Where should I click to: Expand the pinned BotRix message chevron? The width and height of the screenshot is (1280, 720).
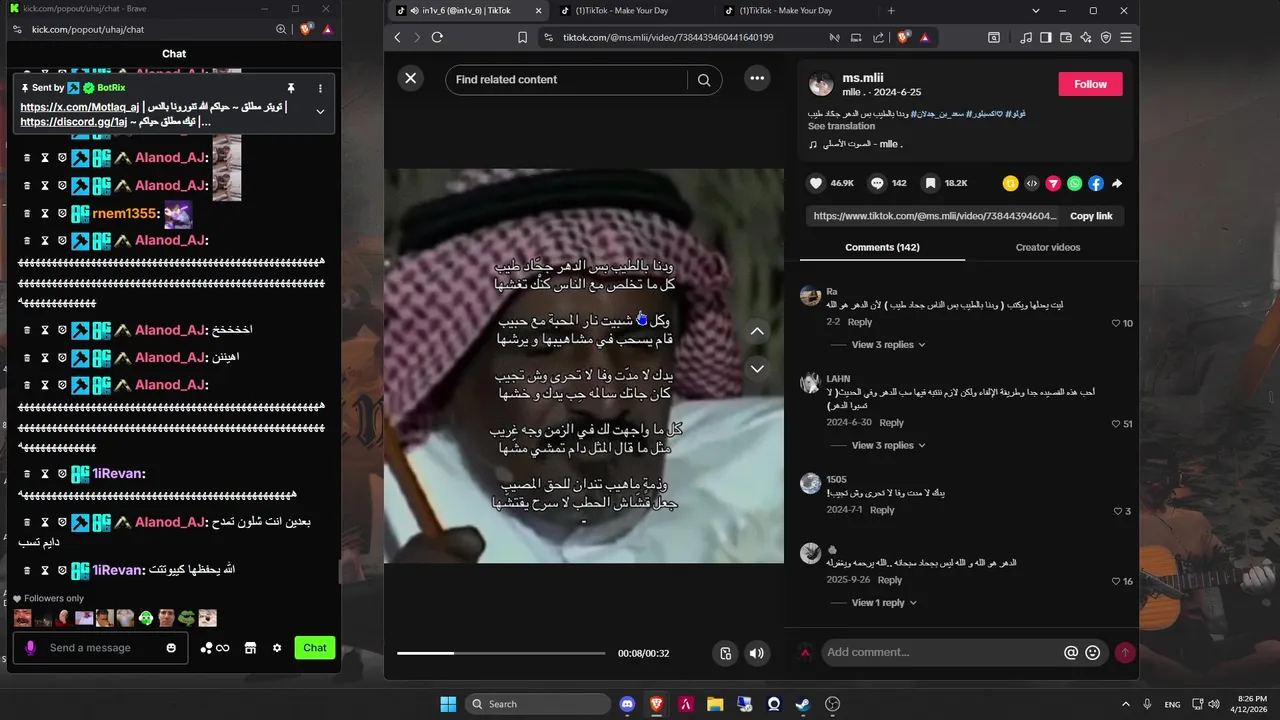coord(320,111)
